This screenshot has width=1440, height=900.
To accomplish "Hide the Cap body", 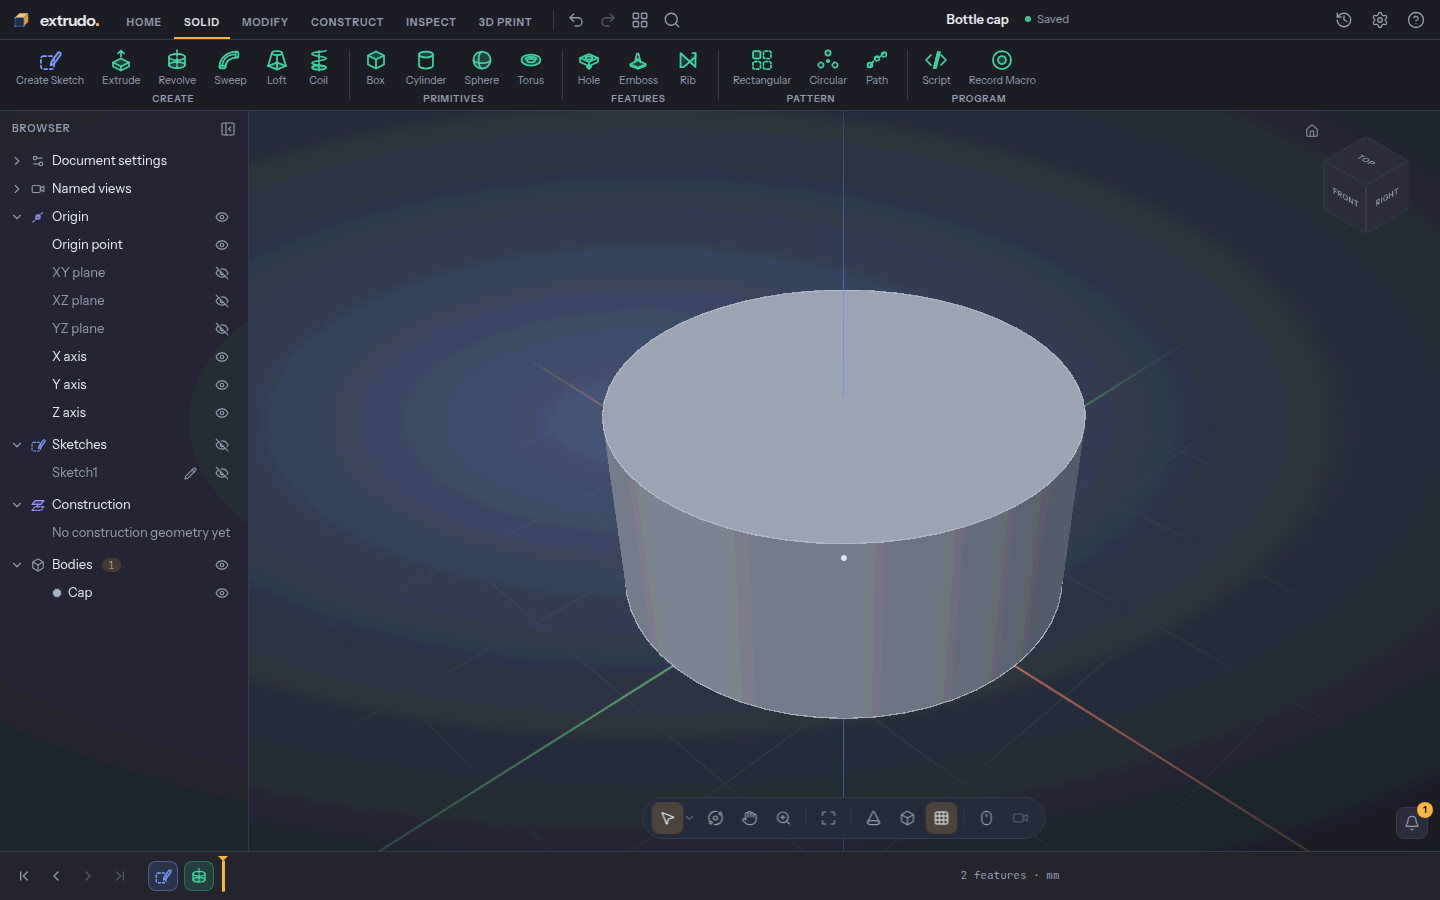I will (222, 593).
